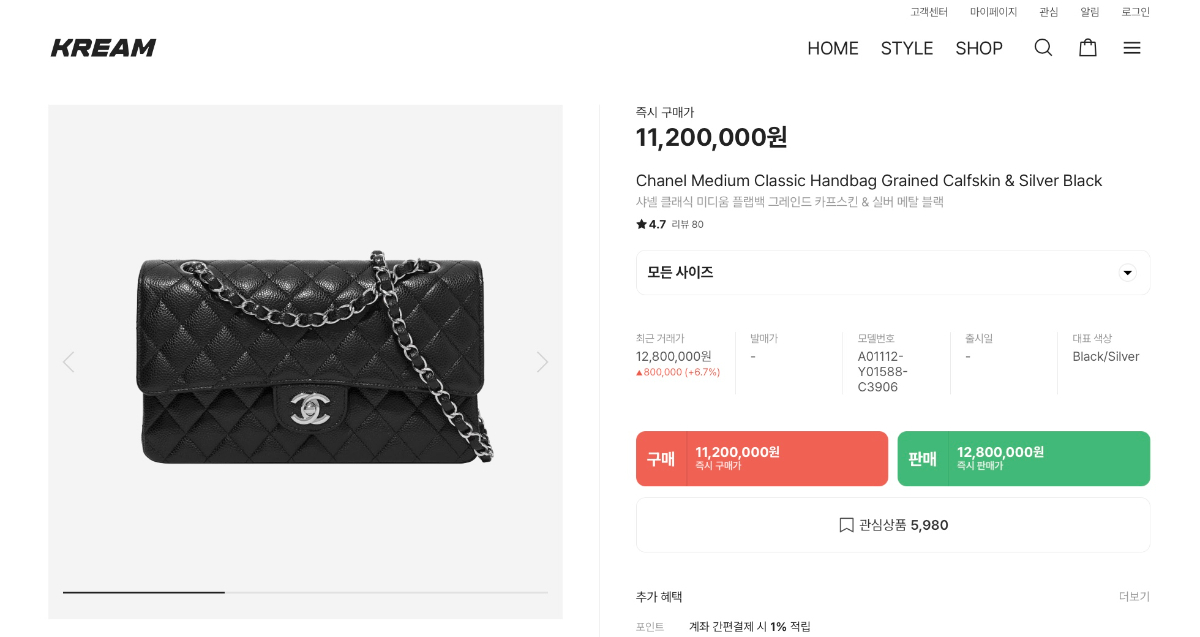Open the STYLE menu
The width and height of the screenshot is (1200, 637).
click(907, 48)
